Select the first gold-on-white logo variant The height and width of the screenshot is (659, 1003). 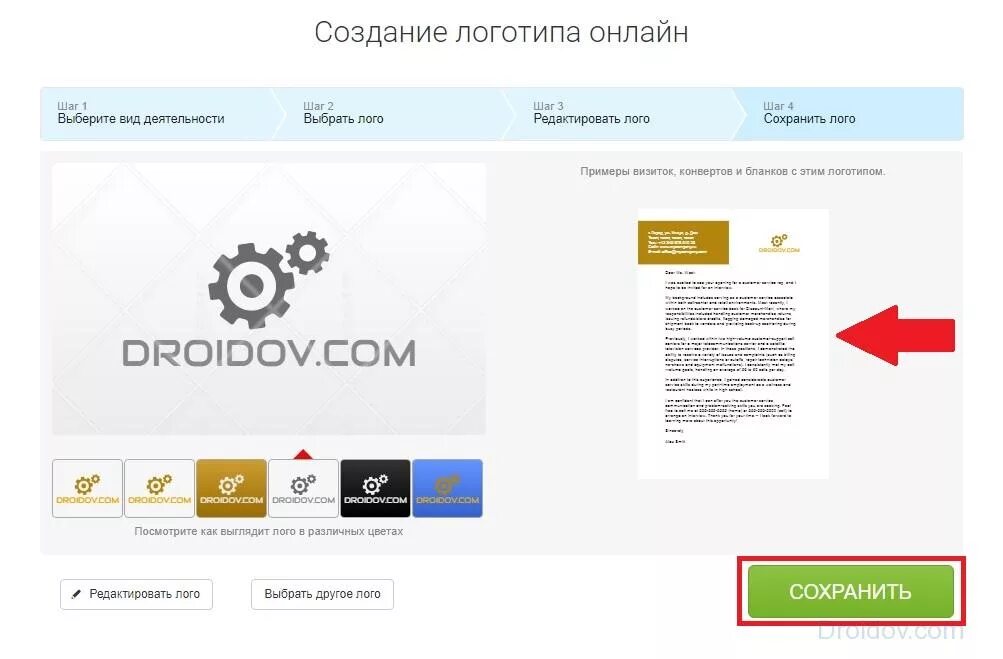[x=87, y=488]
